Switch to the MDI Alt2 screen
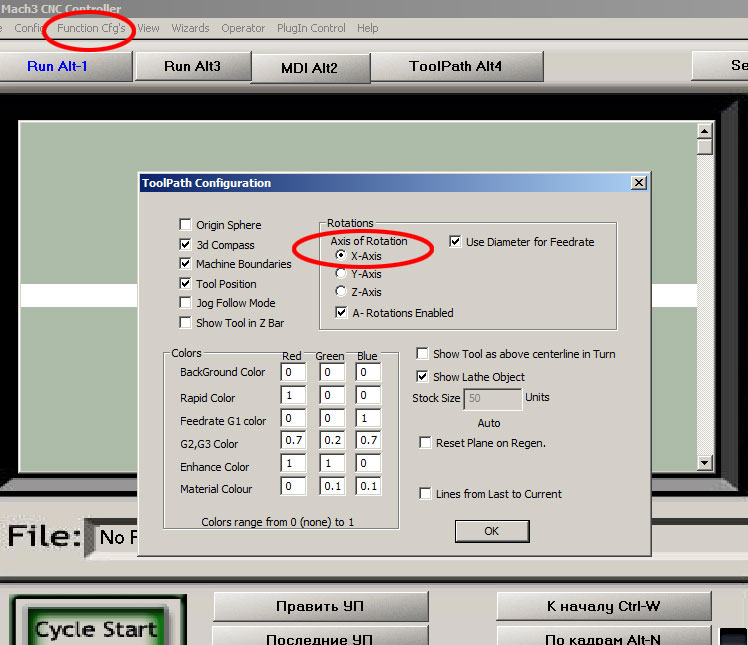Screen dimensions: 748x645 click(309, 68)
